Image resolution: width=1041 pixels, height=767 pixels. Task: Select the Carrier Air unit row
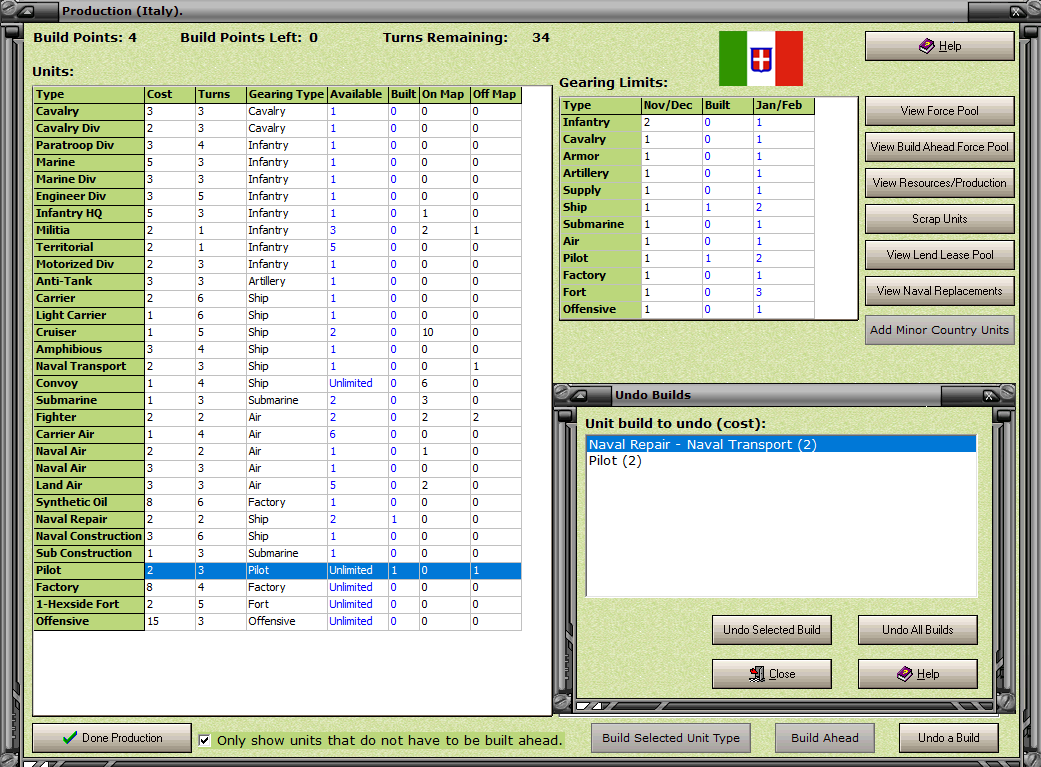point(278,434)
